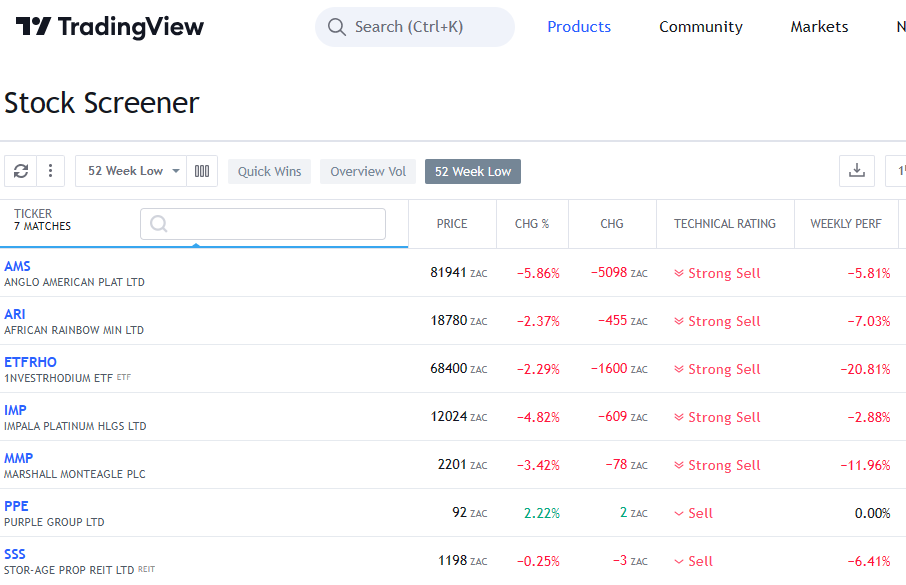Screen dimensions: 906x585
Task: Open the IMP ticker link
Action: [16, 410]
